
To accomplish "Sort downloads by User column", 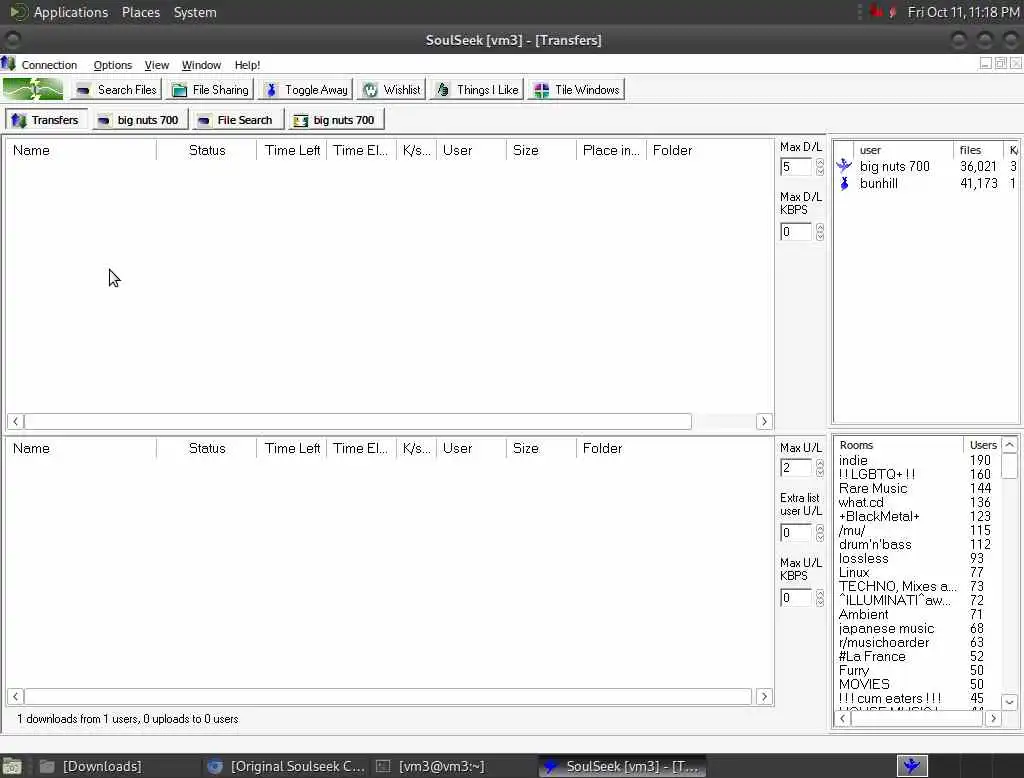I will 472,150.
